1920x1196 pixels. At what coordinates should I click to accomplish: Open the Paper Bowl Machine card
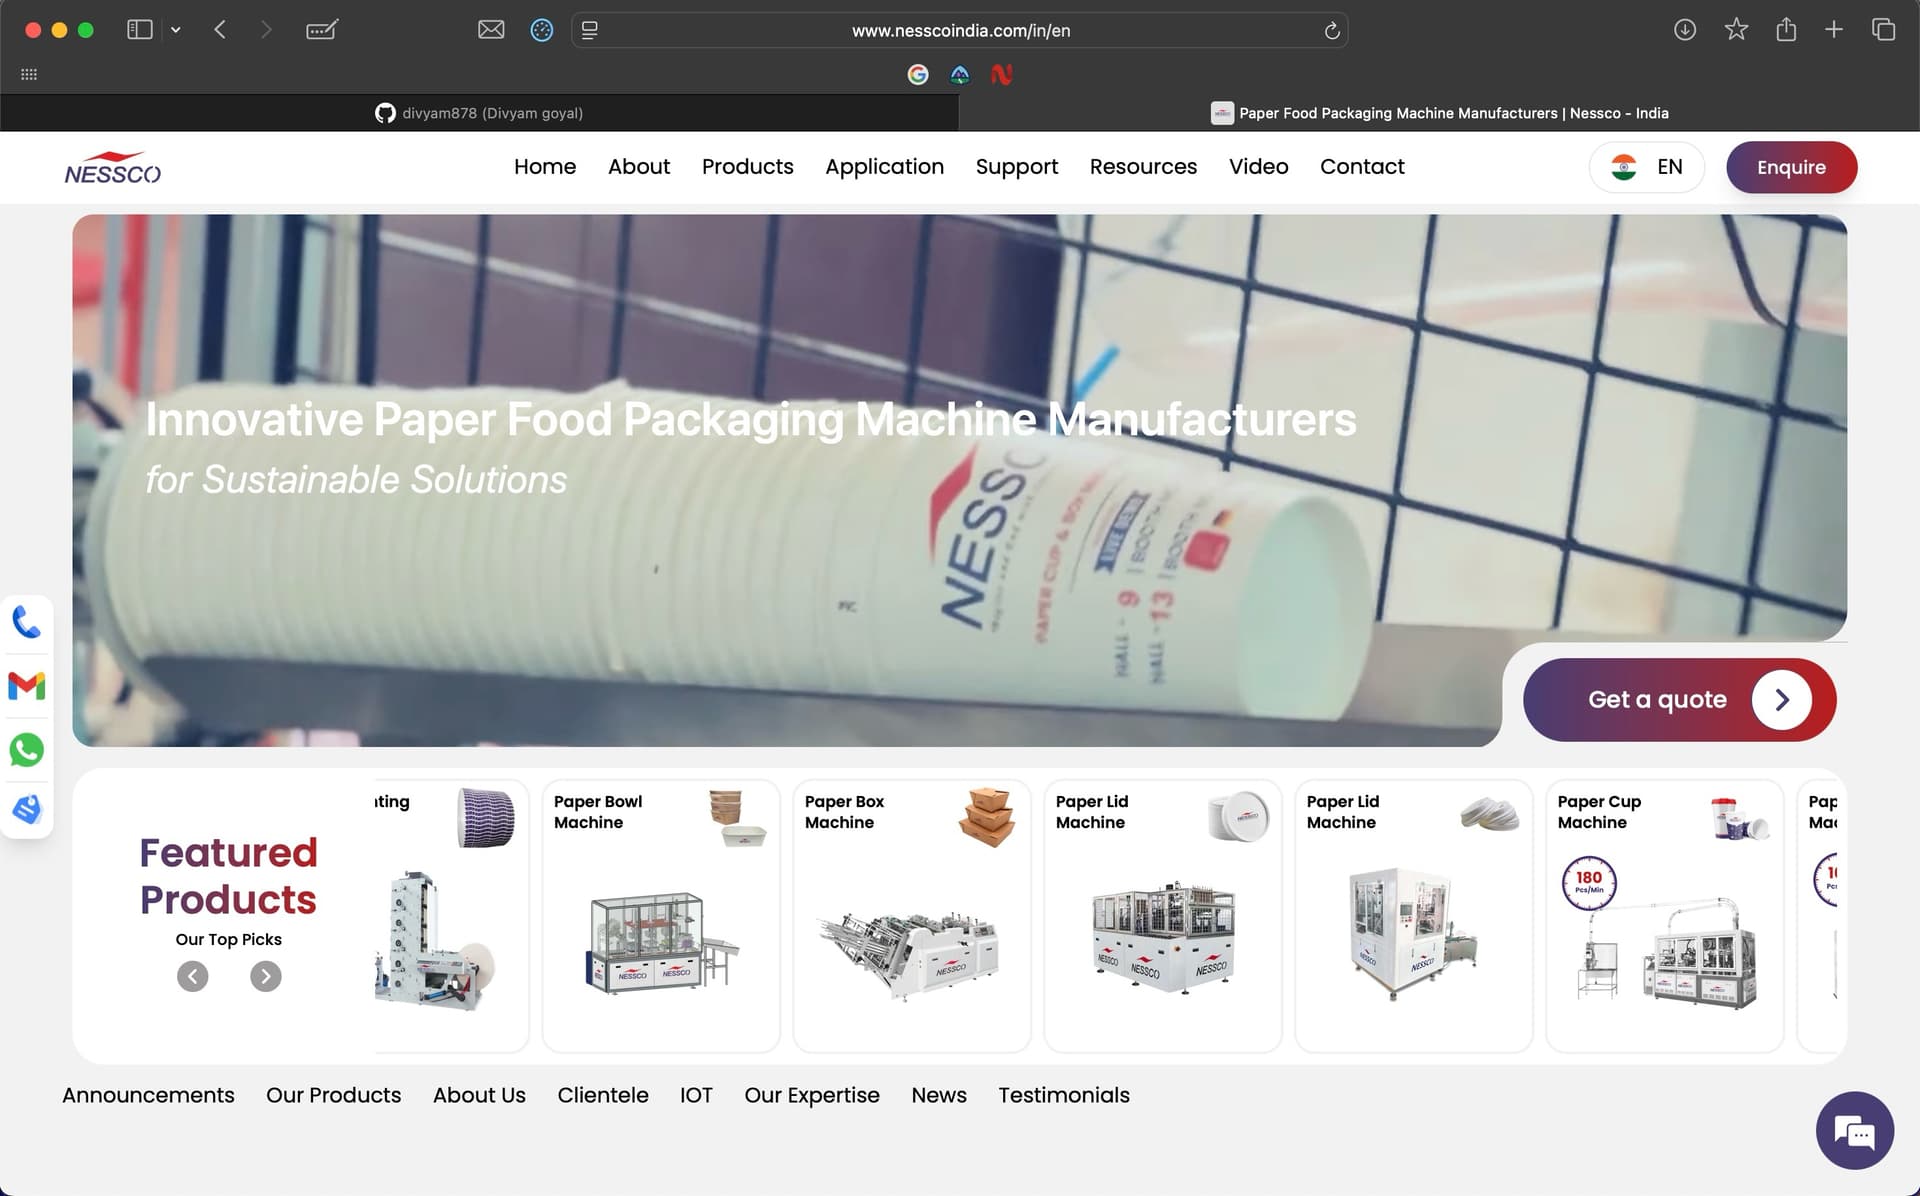click(661, 916)
